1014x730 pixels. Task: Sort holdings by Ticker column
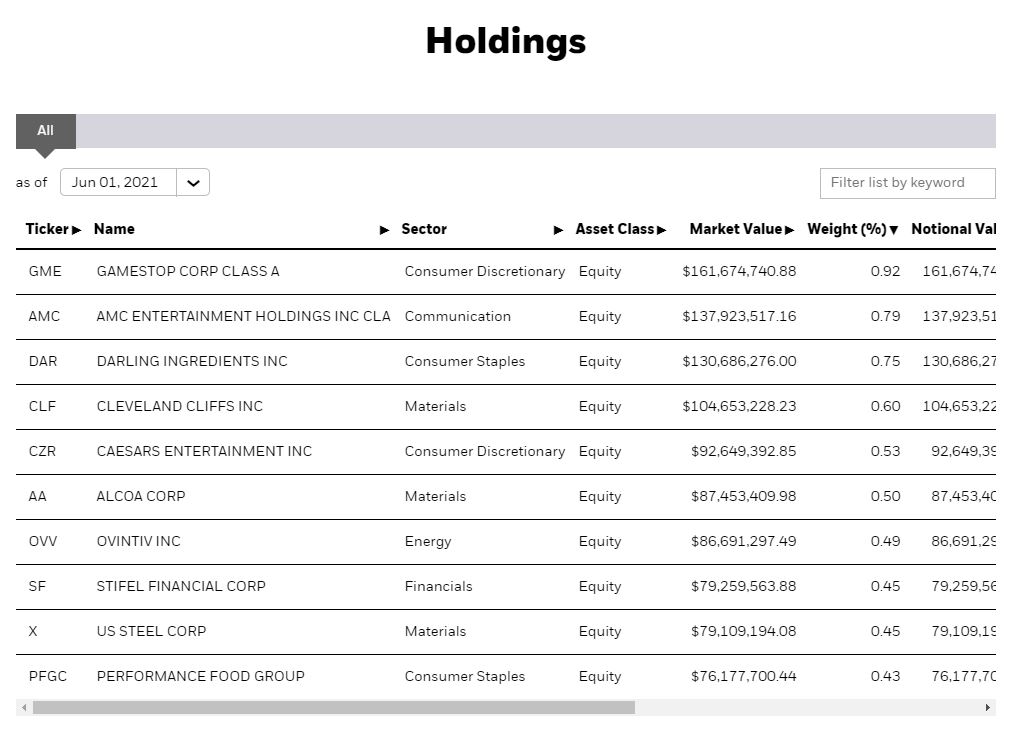click(x=47, y=229)
